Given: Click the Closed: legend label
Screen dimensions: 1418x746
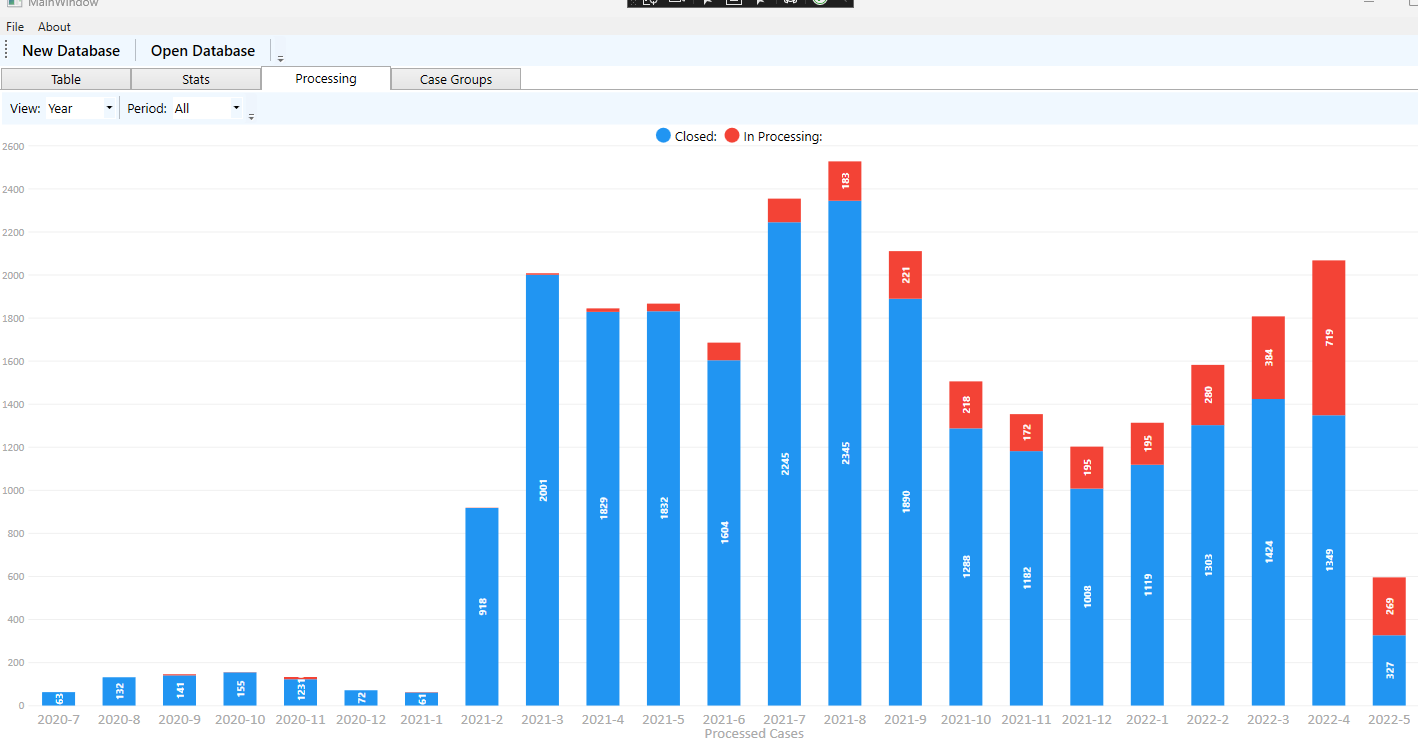Looking at the screenshot, I should tap(696, 137).
